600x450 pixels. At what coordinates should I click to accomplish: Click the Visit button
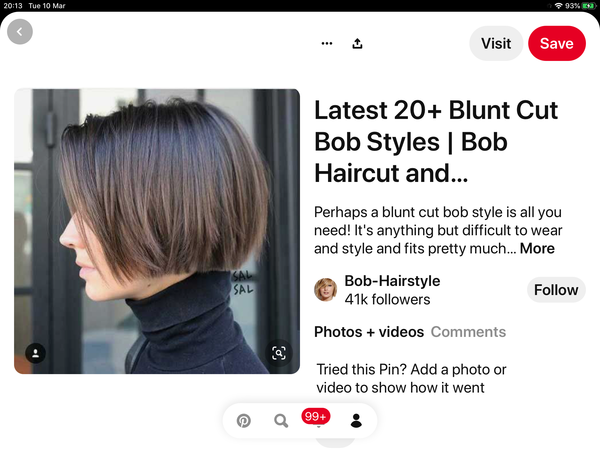[x=496, y=43]
